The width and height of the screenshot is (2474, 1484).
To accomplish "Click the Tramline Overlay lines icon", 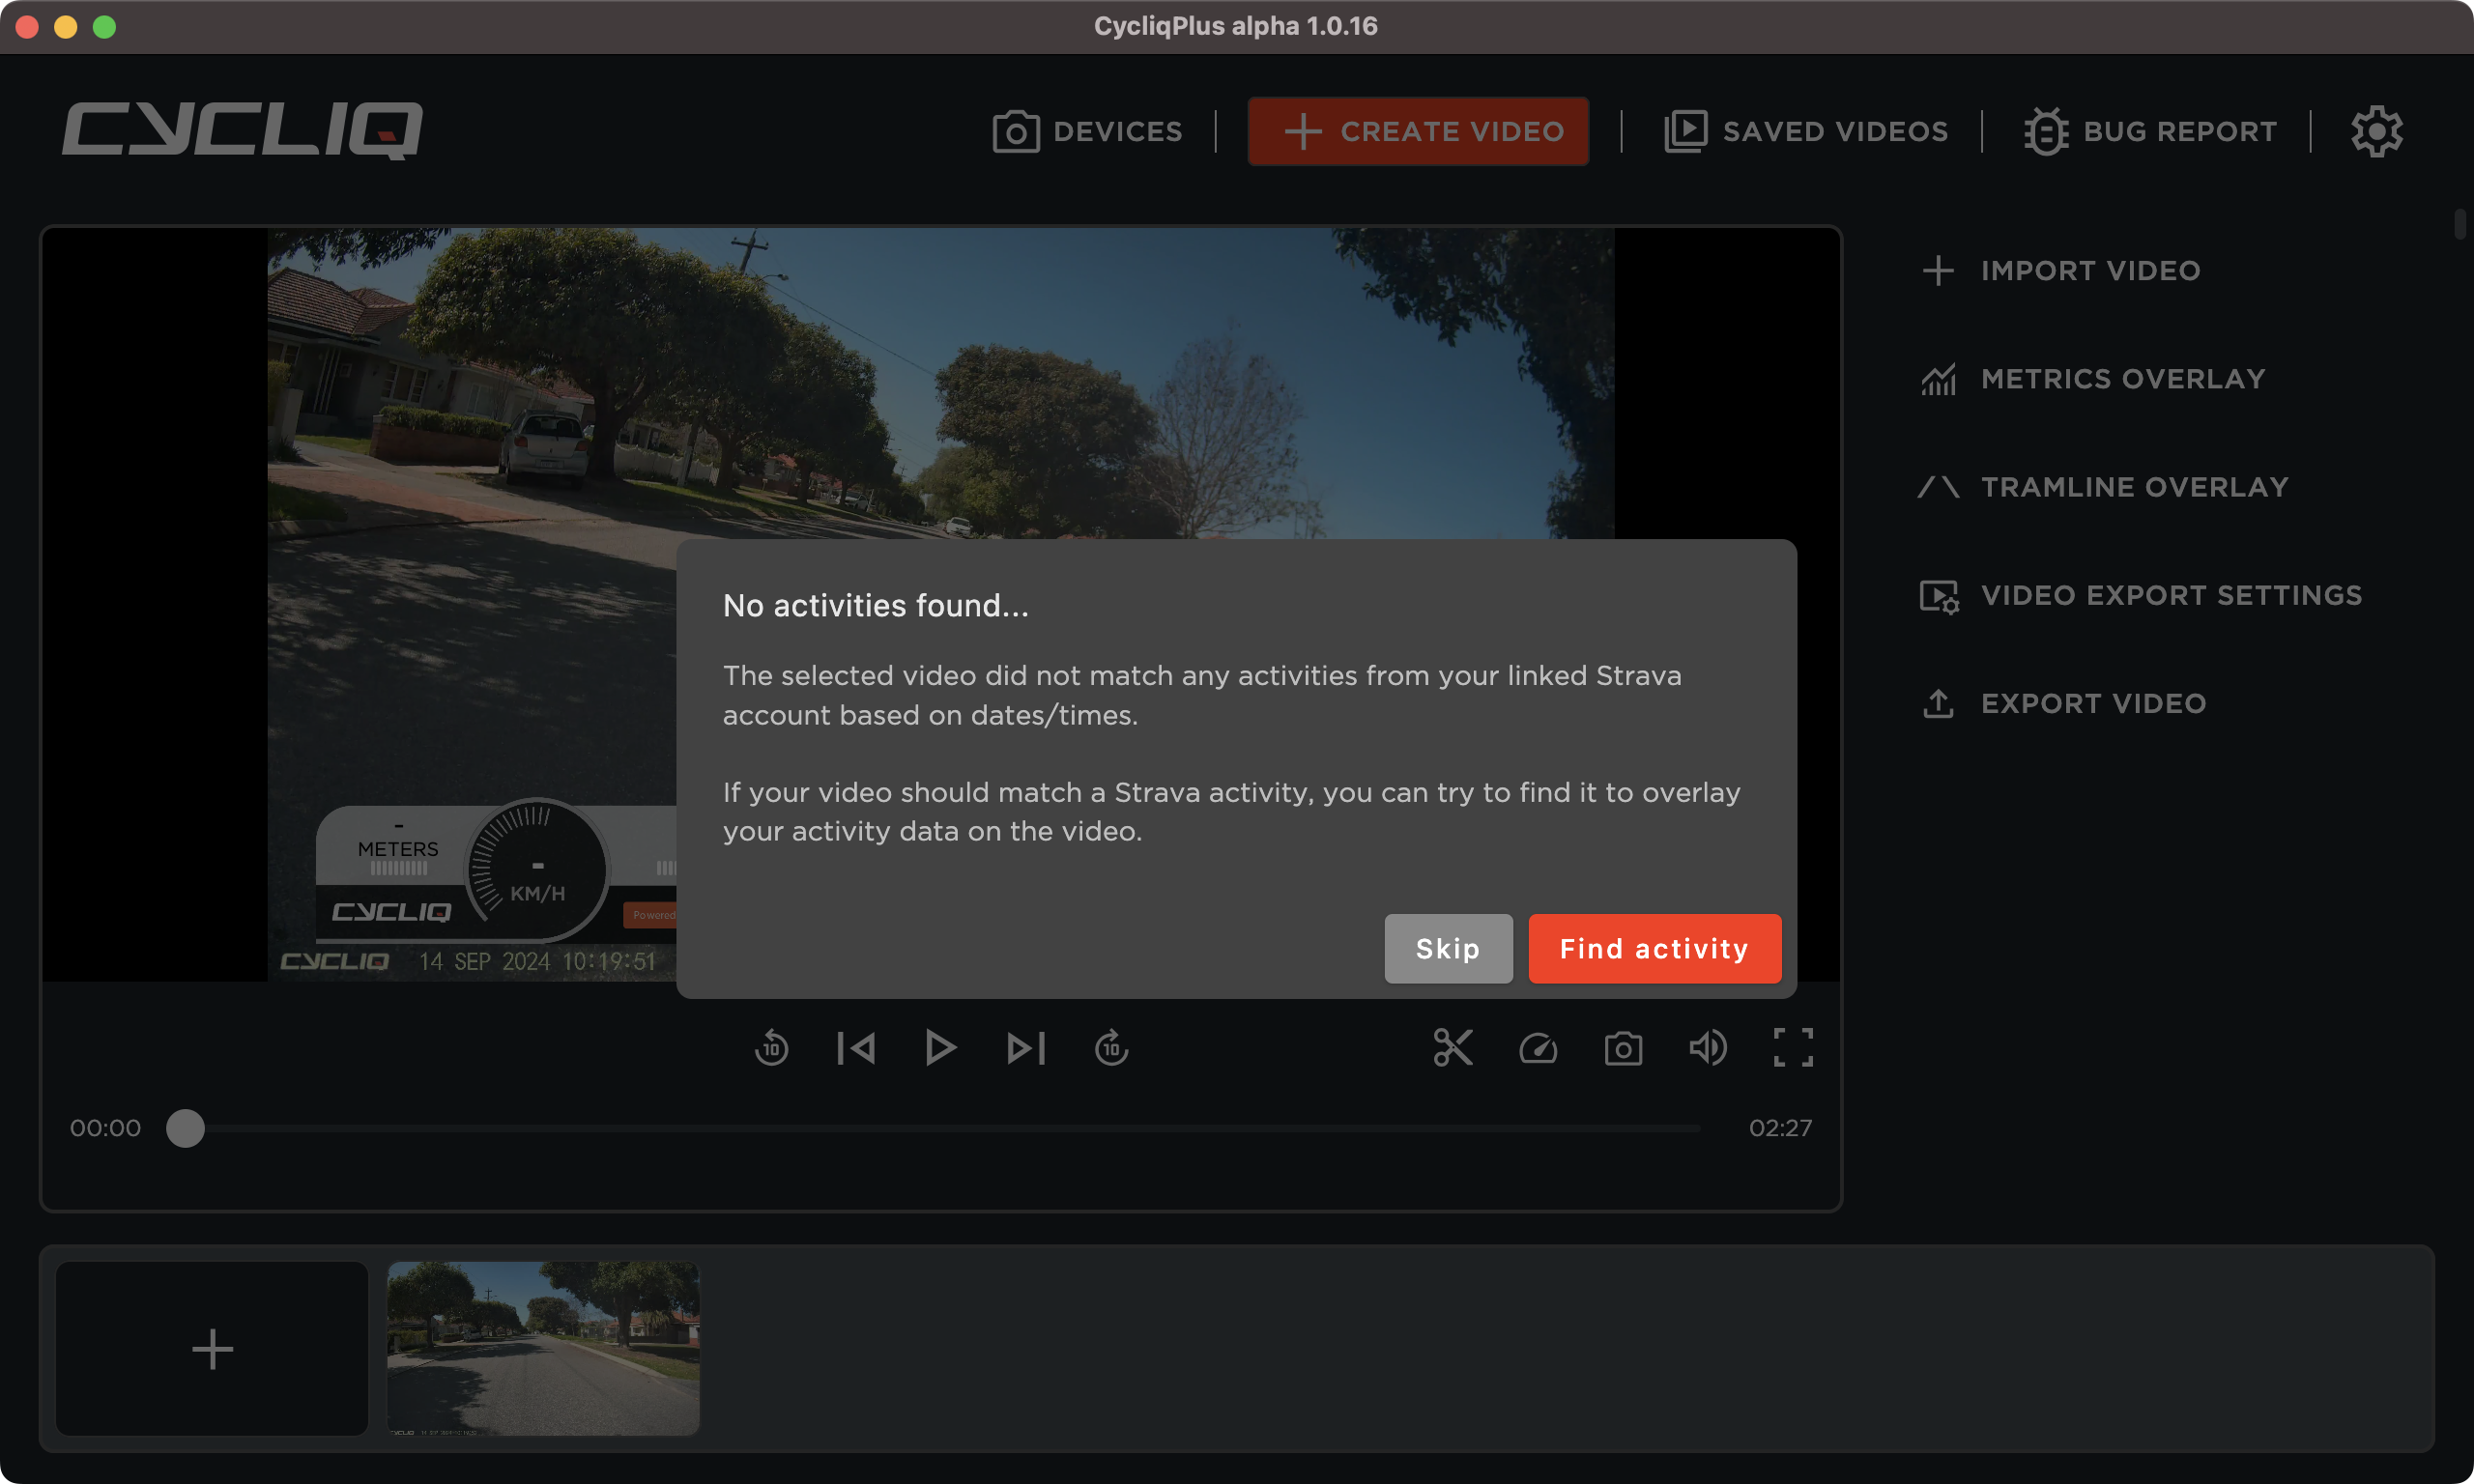I will tap(1938, 487).
